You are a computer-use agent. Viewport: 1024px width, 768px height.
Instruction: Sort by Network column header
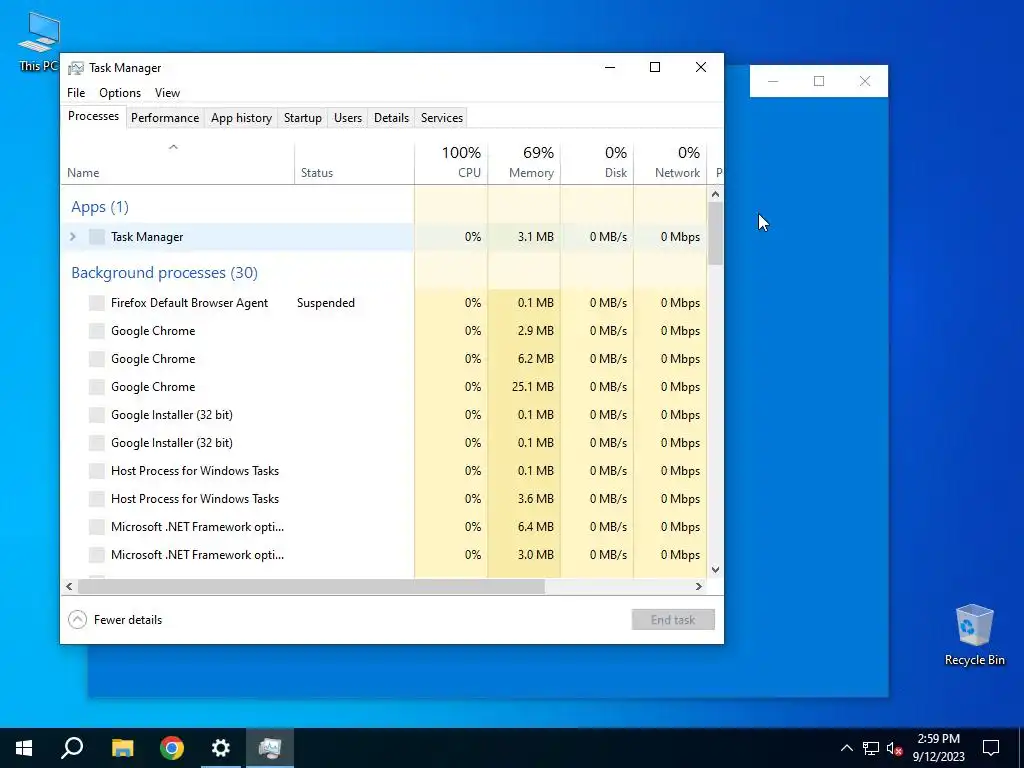tap(670, 163)
